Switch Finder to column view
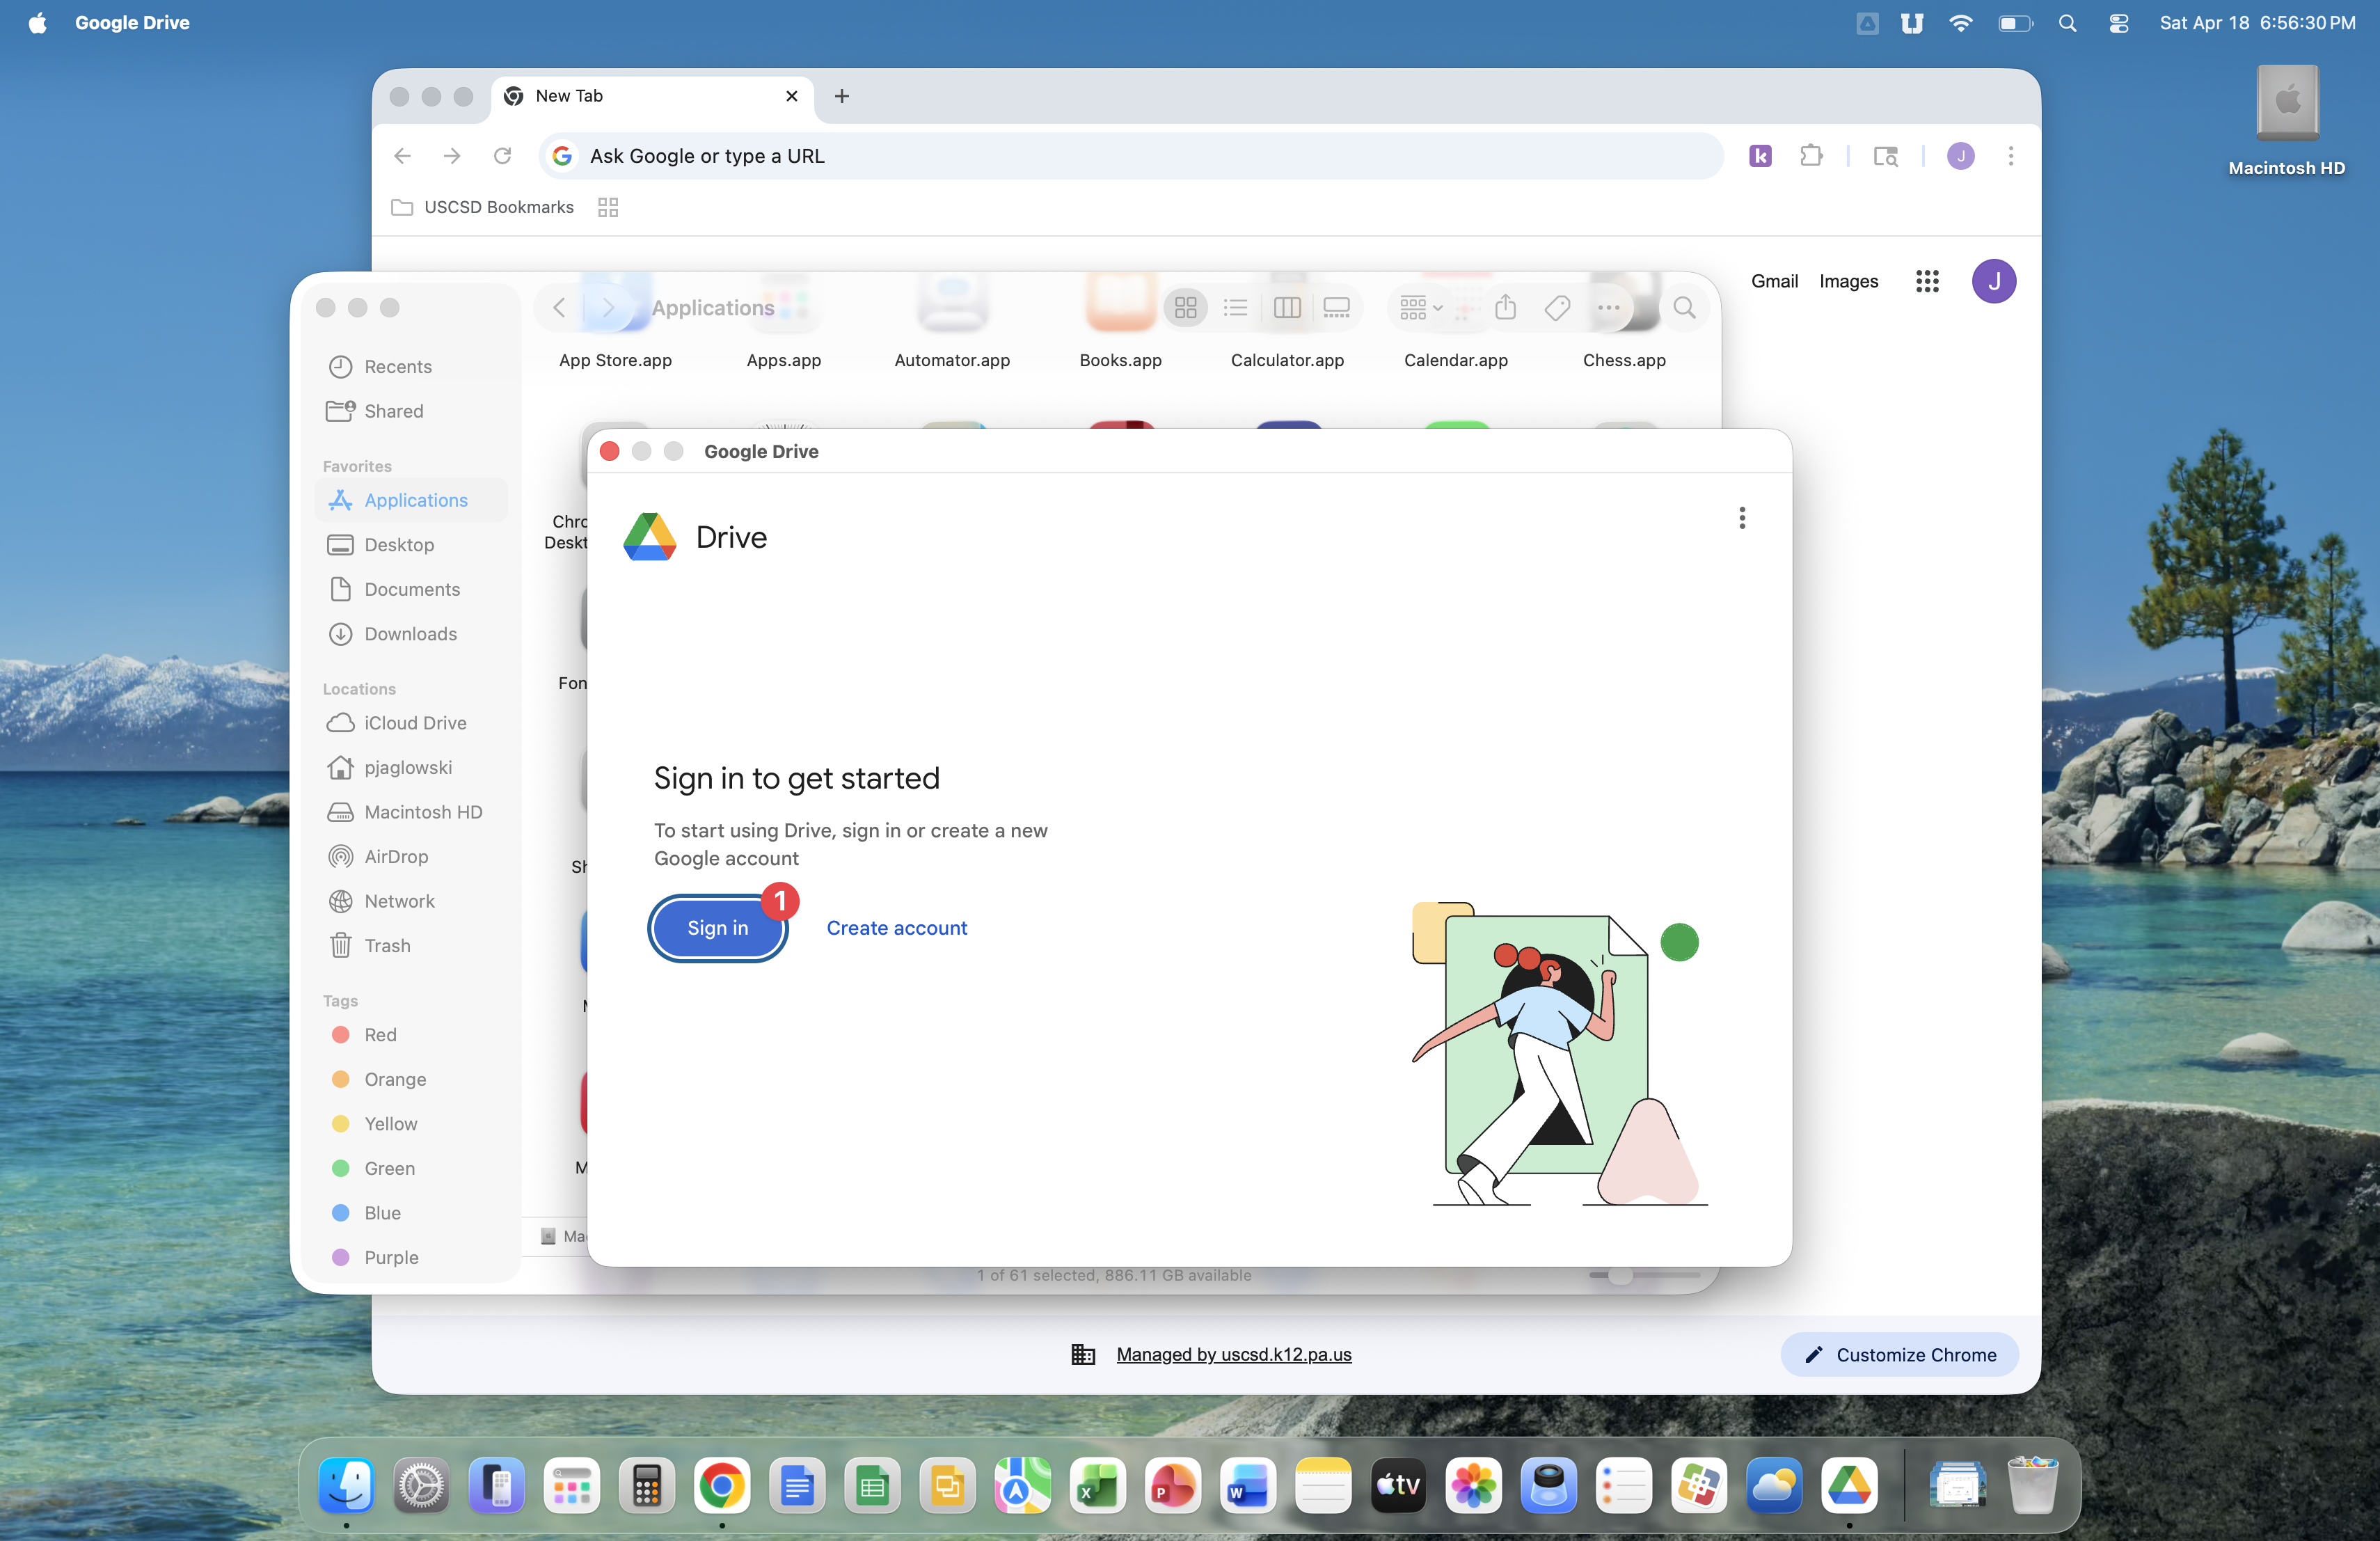The height and width of the screenshot is (1541, 2380). coord(1287,308)
